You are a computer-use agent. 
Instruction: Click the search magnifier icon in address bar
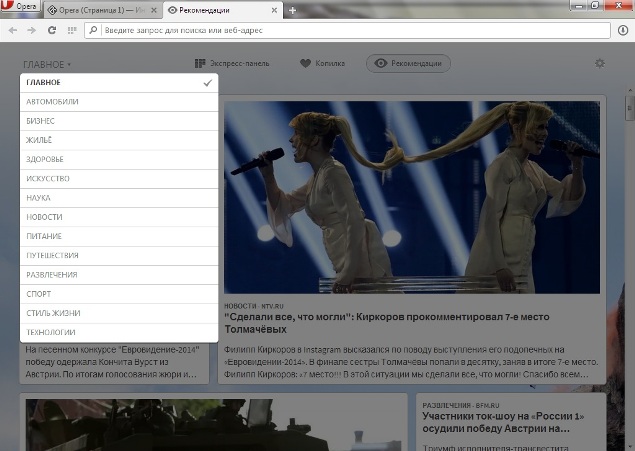(94, 30)
